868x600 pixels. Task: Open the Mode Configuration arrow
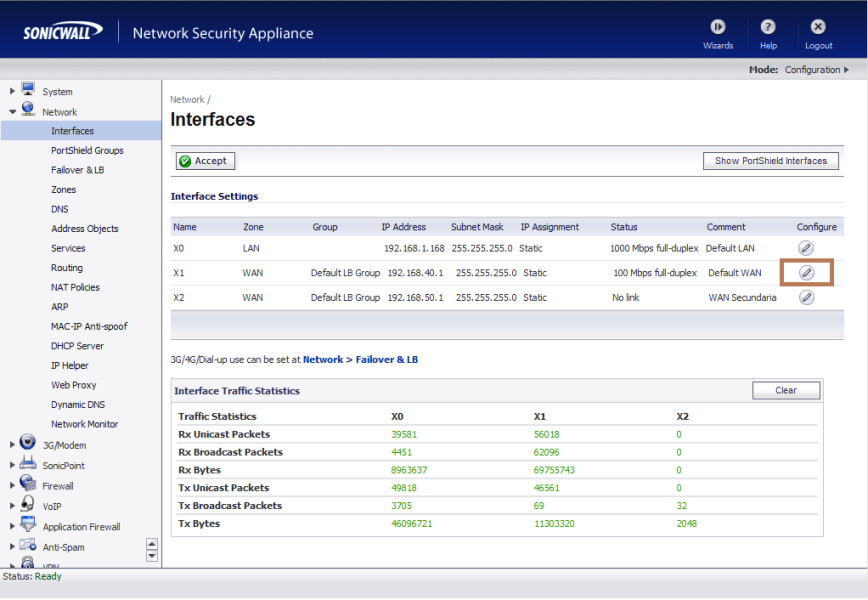(846, 70)
